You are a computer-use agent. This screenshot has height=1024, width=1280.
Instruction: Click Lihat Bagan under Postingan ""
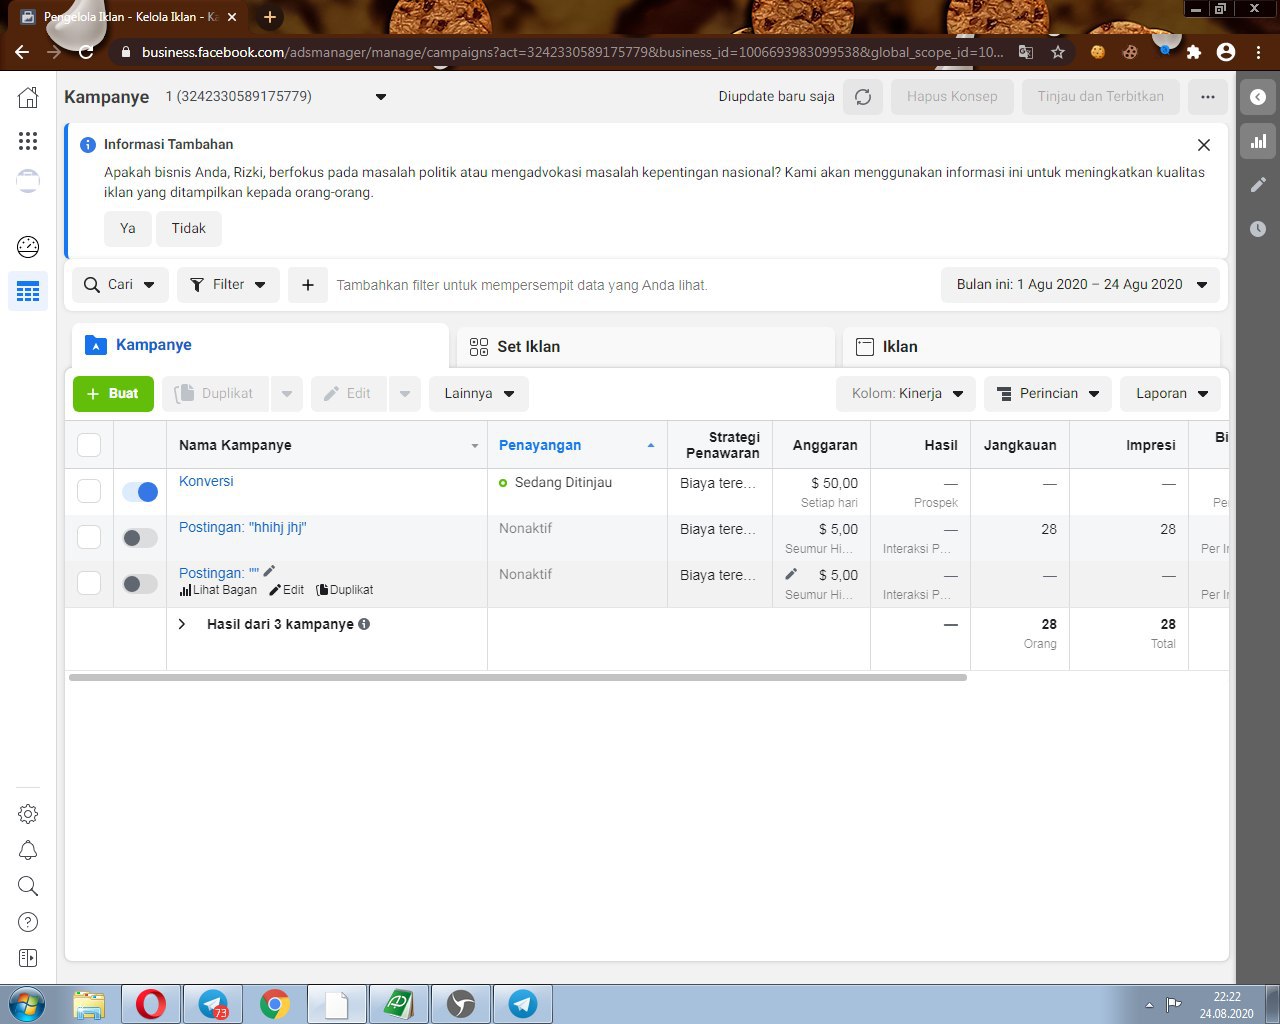(x=218, y=590)
